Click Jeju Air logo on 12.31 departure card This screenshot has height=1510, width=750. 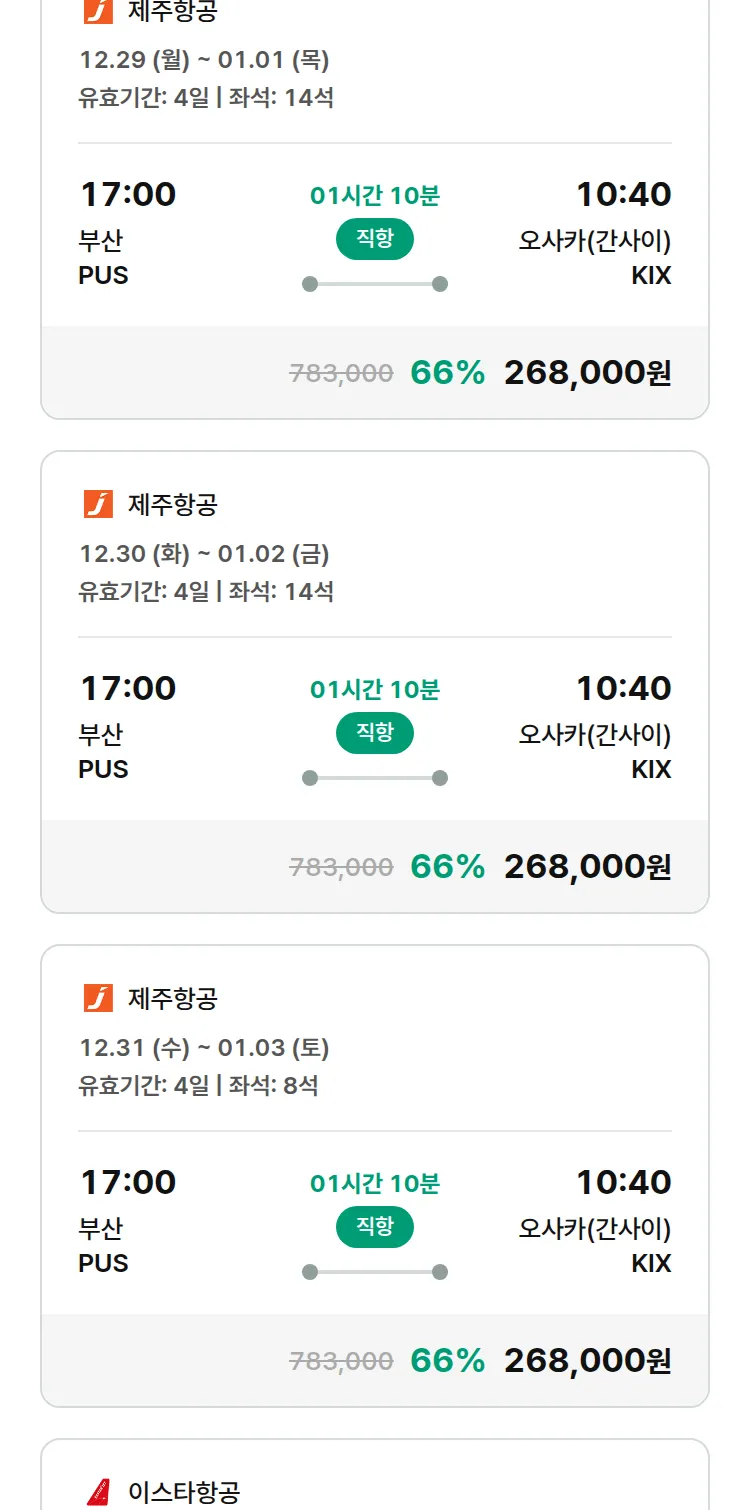98,998
